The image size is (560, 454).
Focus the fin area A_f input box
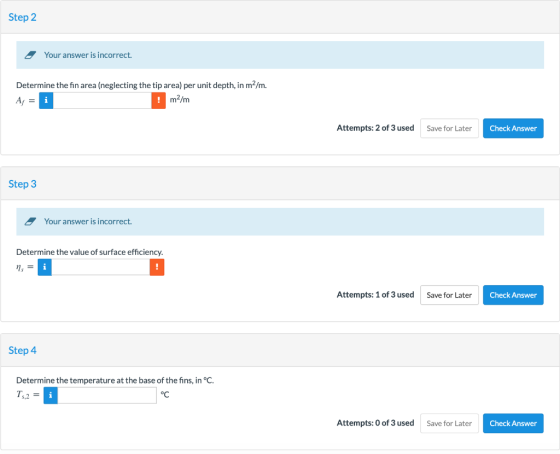[x=102, y=100]
